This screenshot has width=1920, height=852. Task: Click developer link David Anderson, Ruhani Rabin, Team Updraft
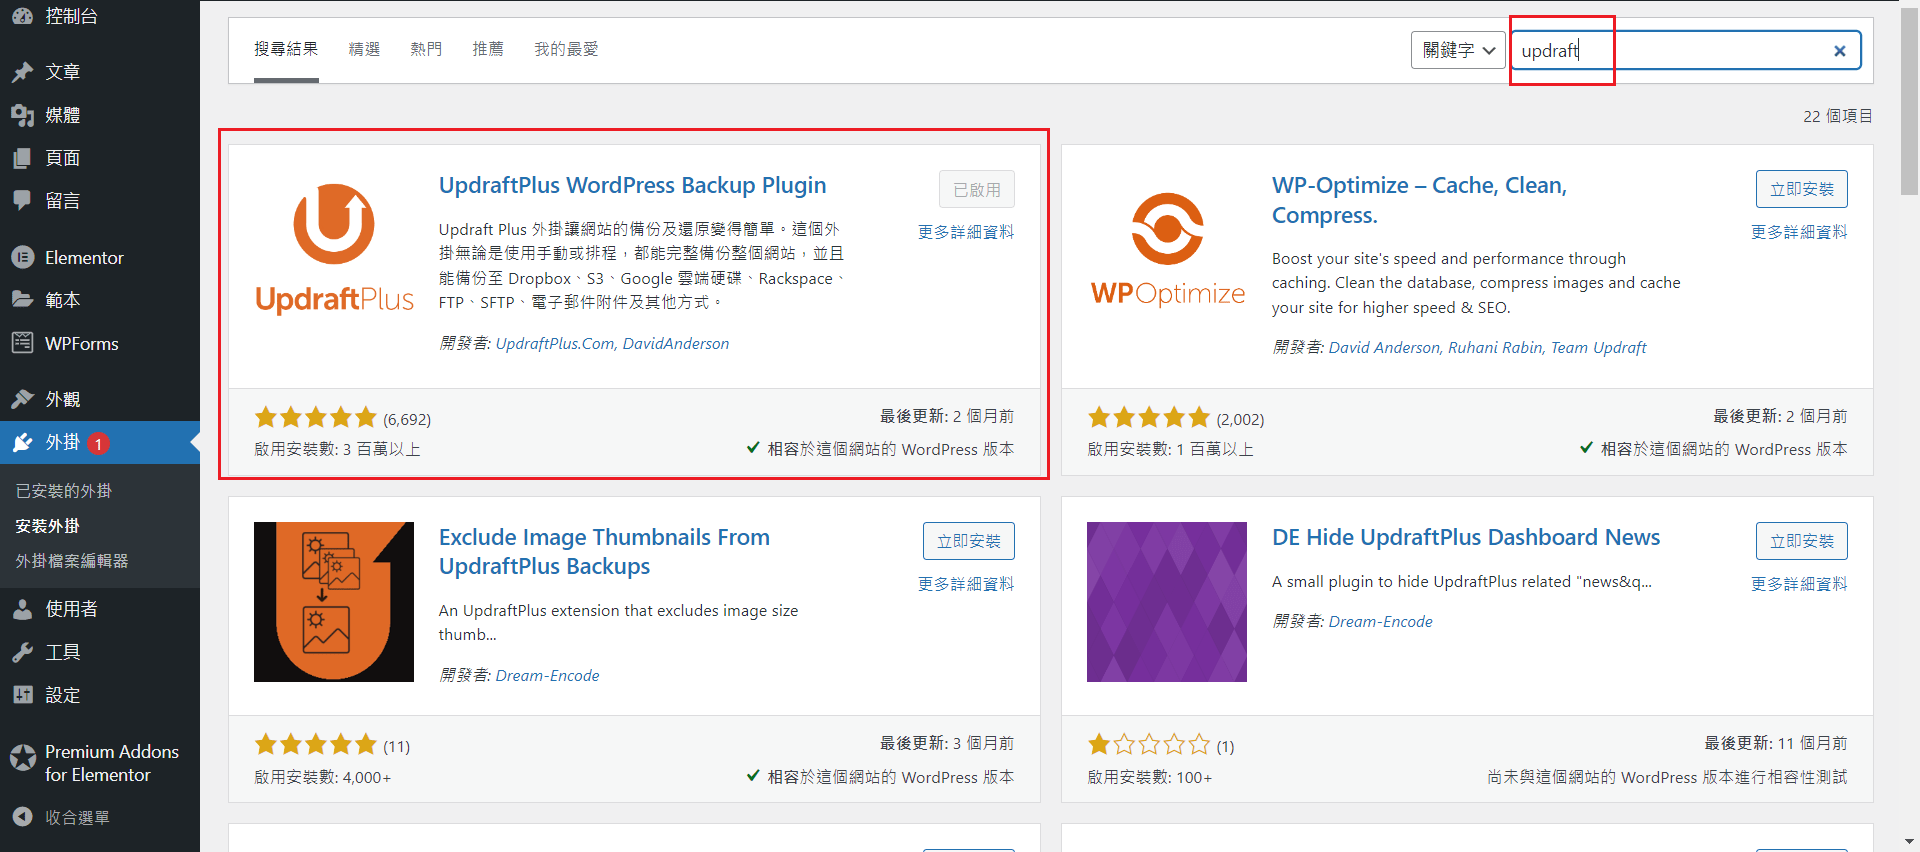1487,348
